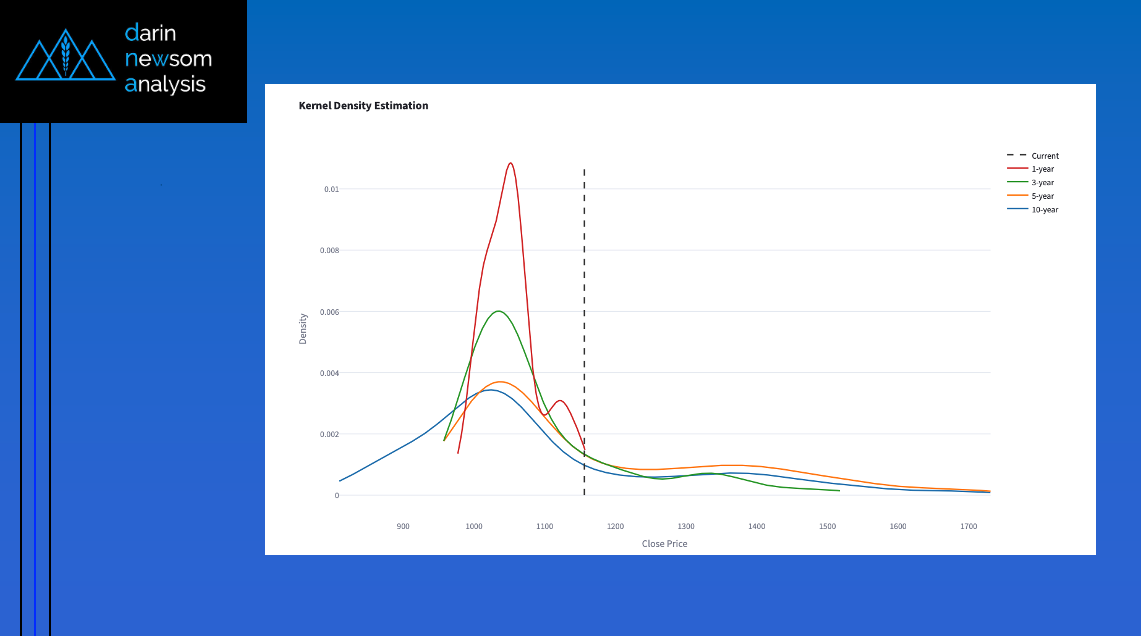
Task: Select the 1700 tick on the x-axis
Action: coord(968,526)
